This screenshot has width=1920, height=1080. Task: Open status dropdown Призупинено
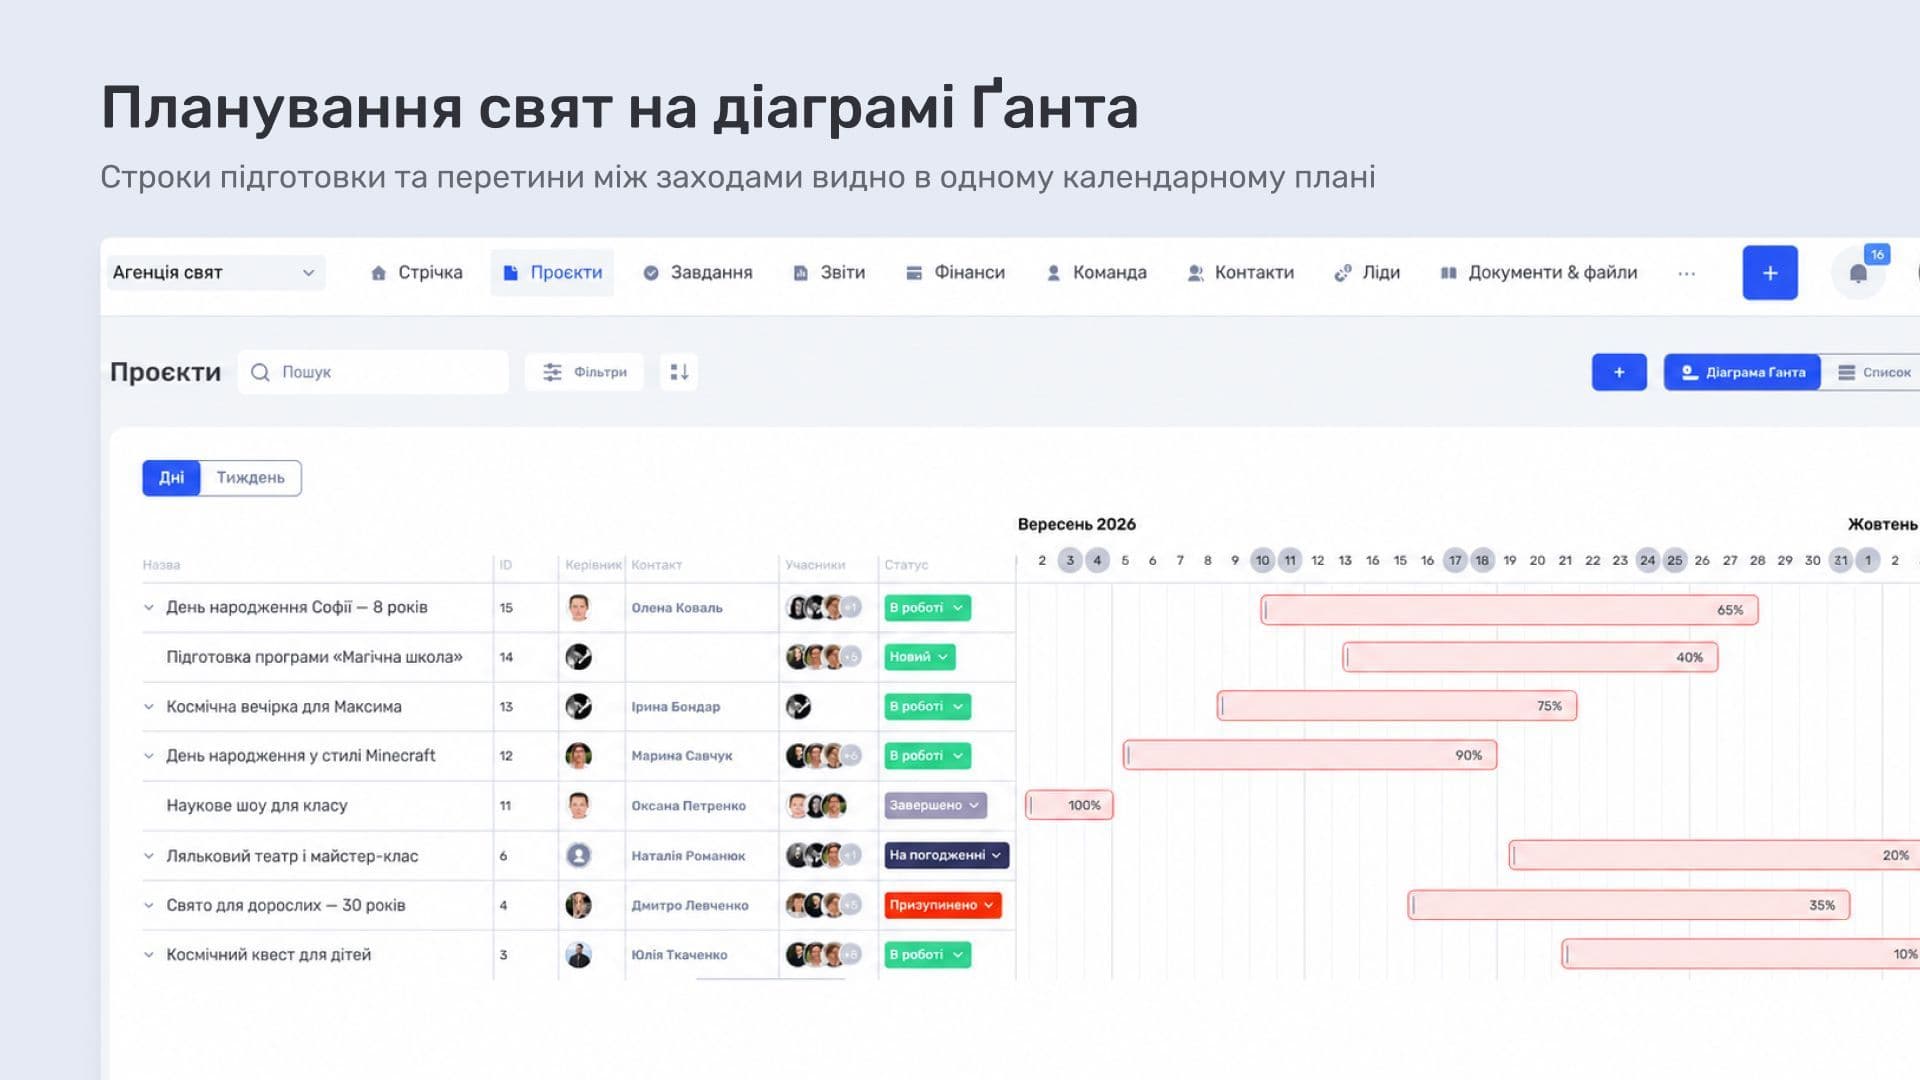tap(942, 905)
